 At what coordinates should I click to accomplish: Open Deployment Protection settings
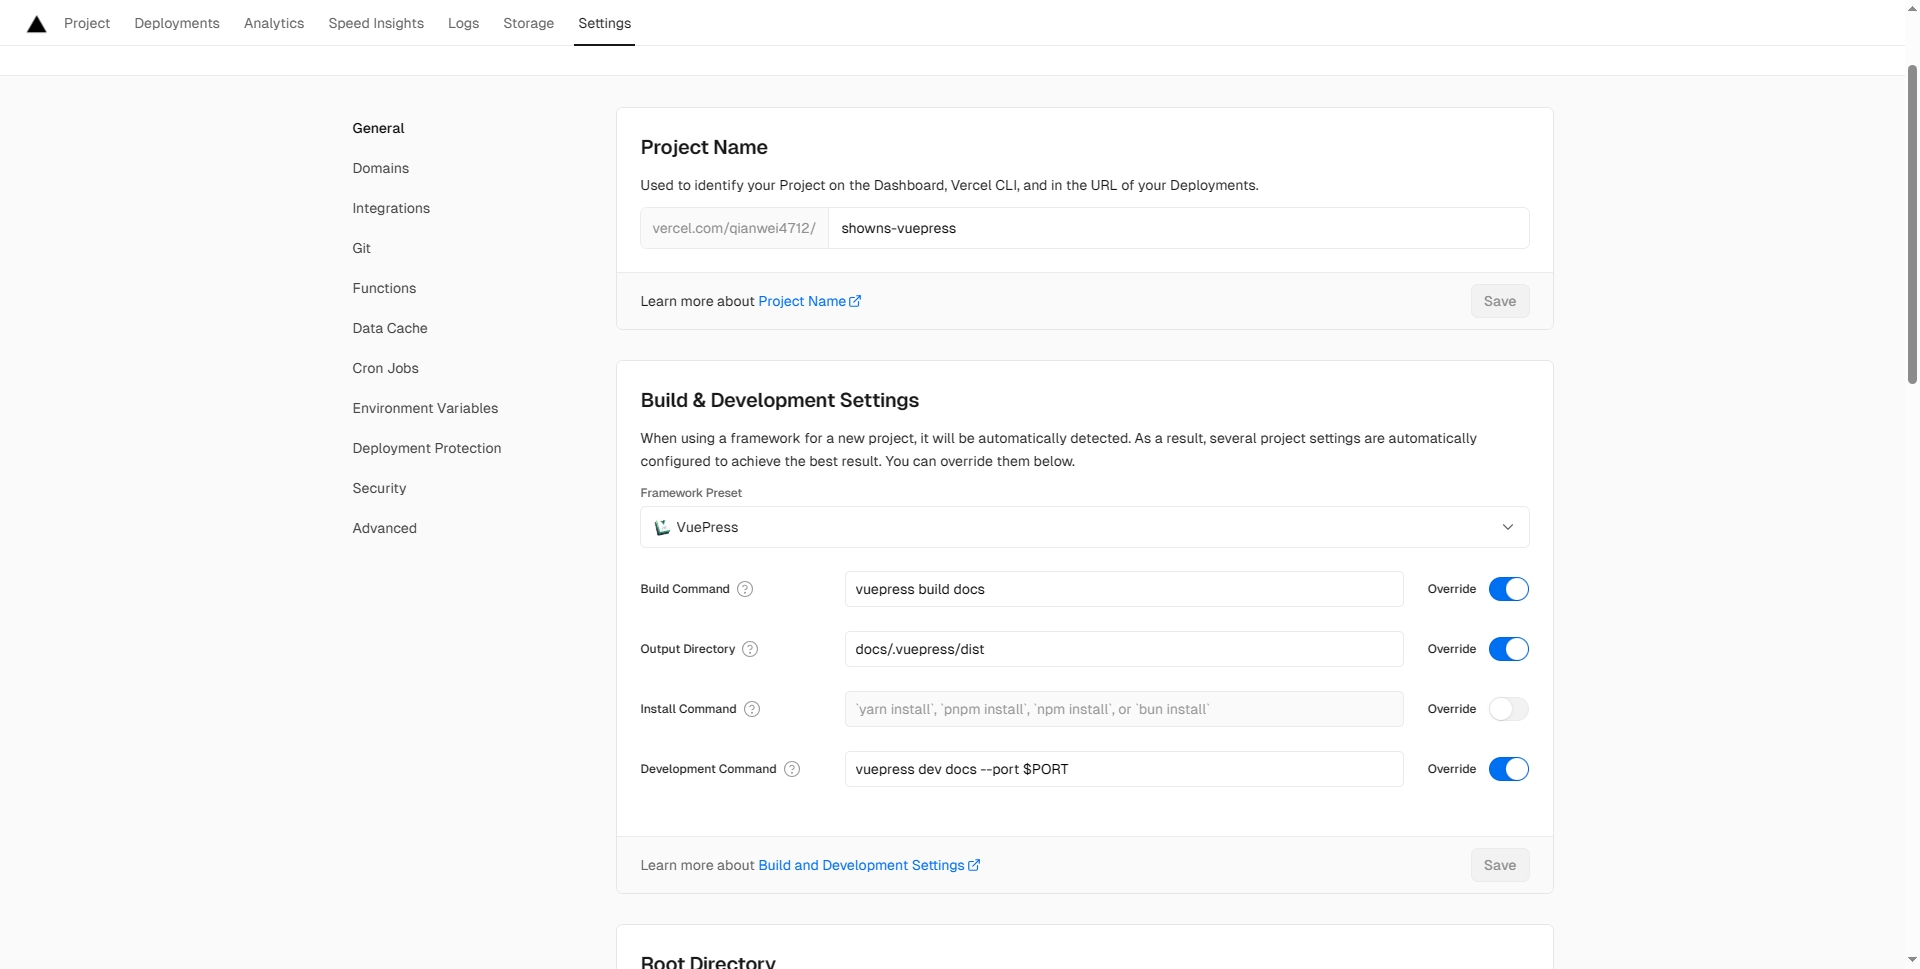427,448
